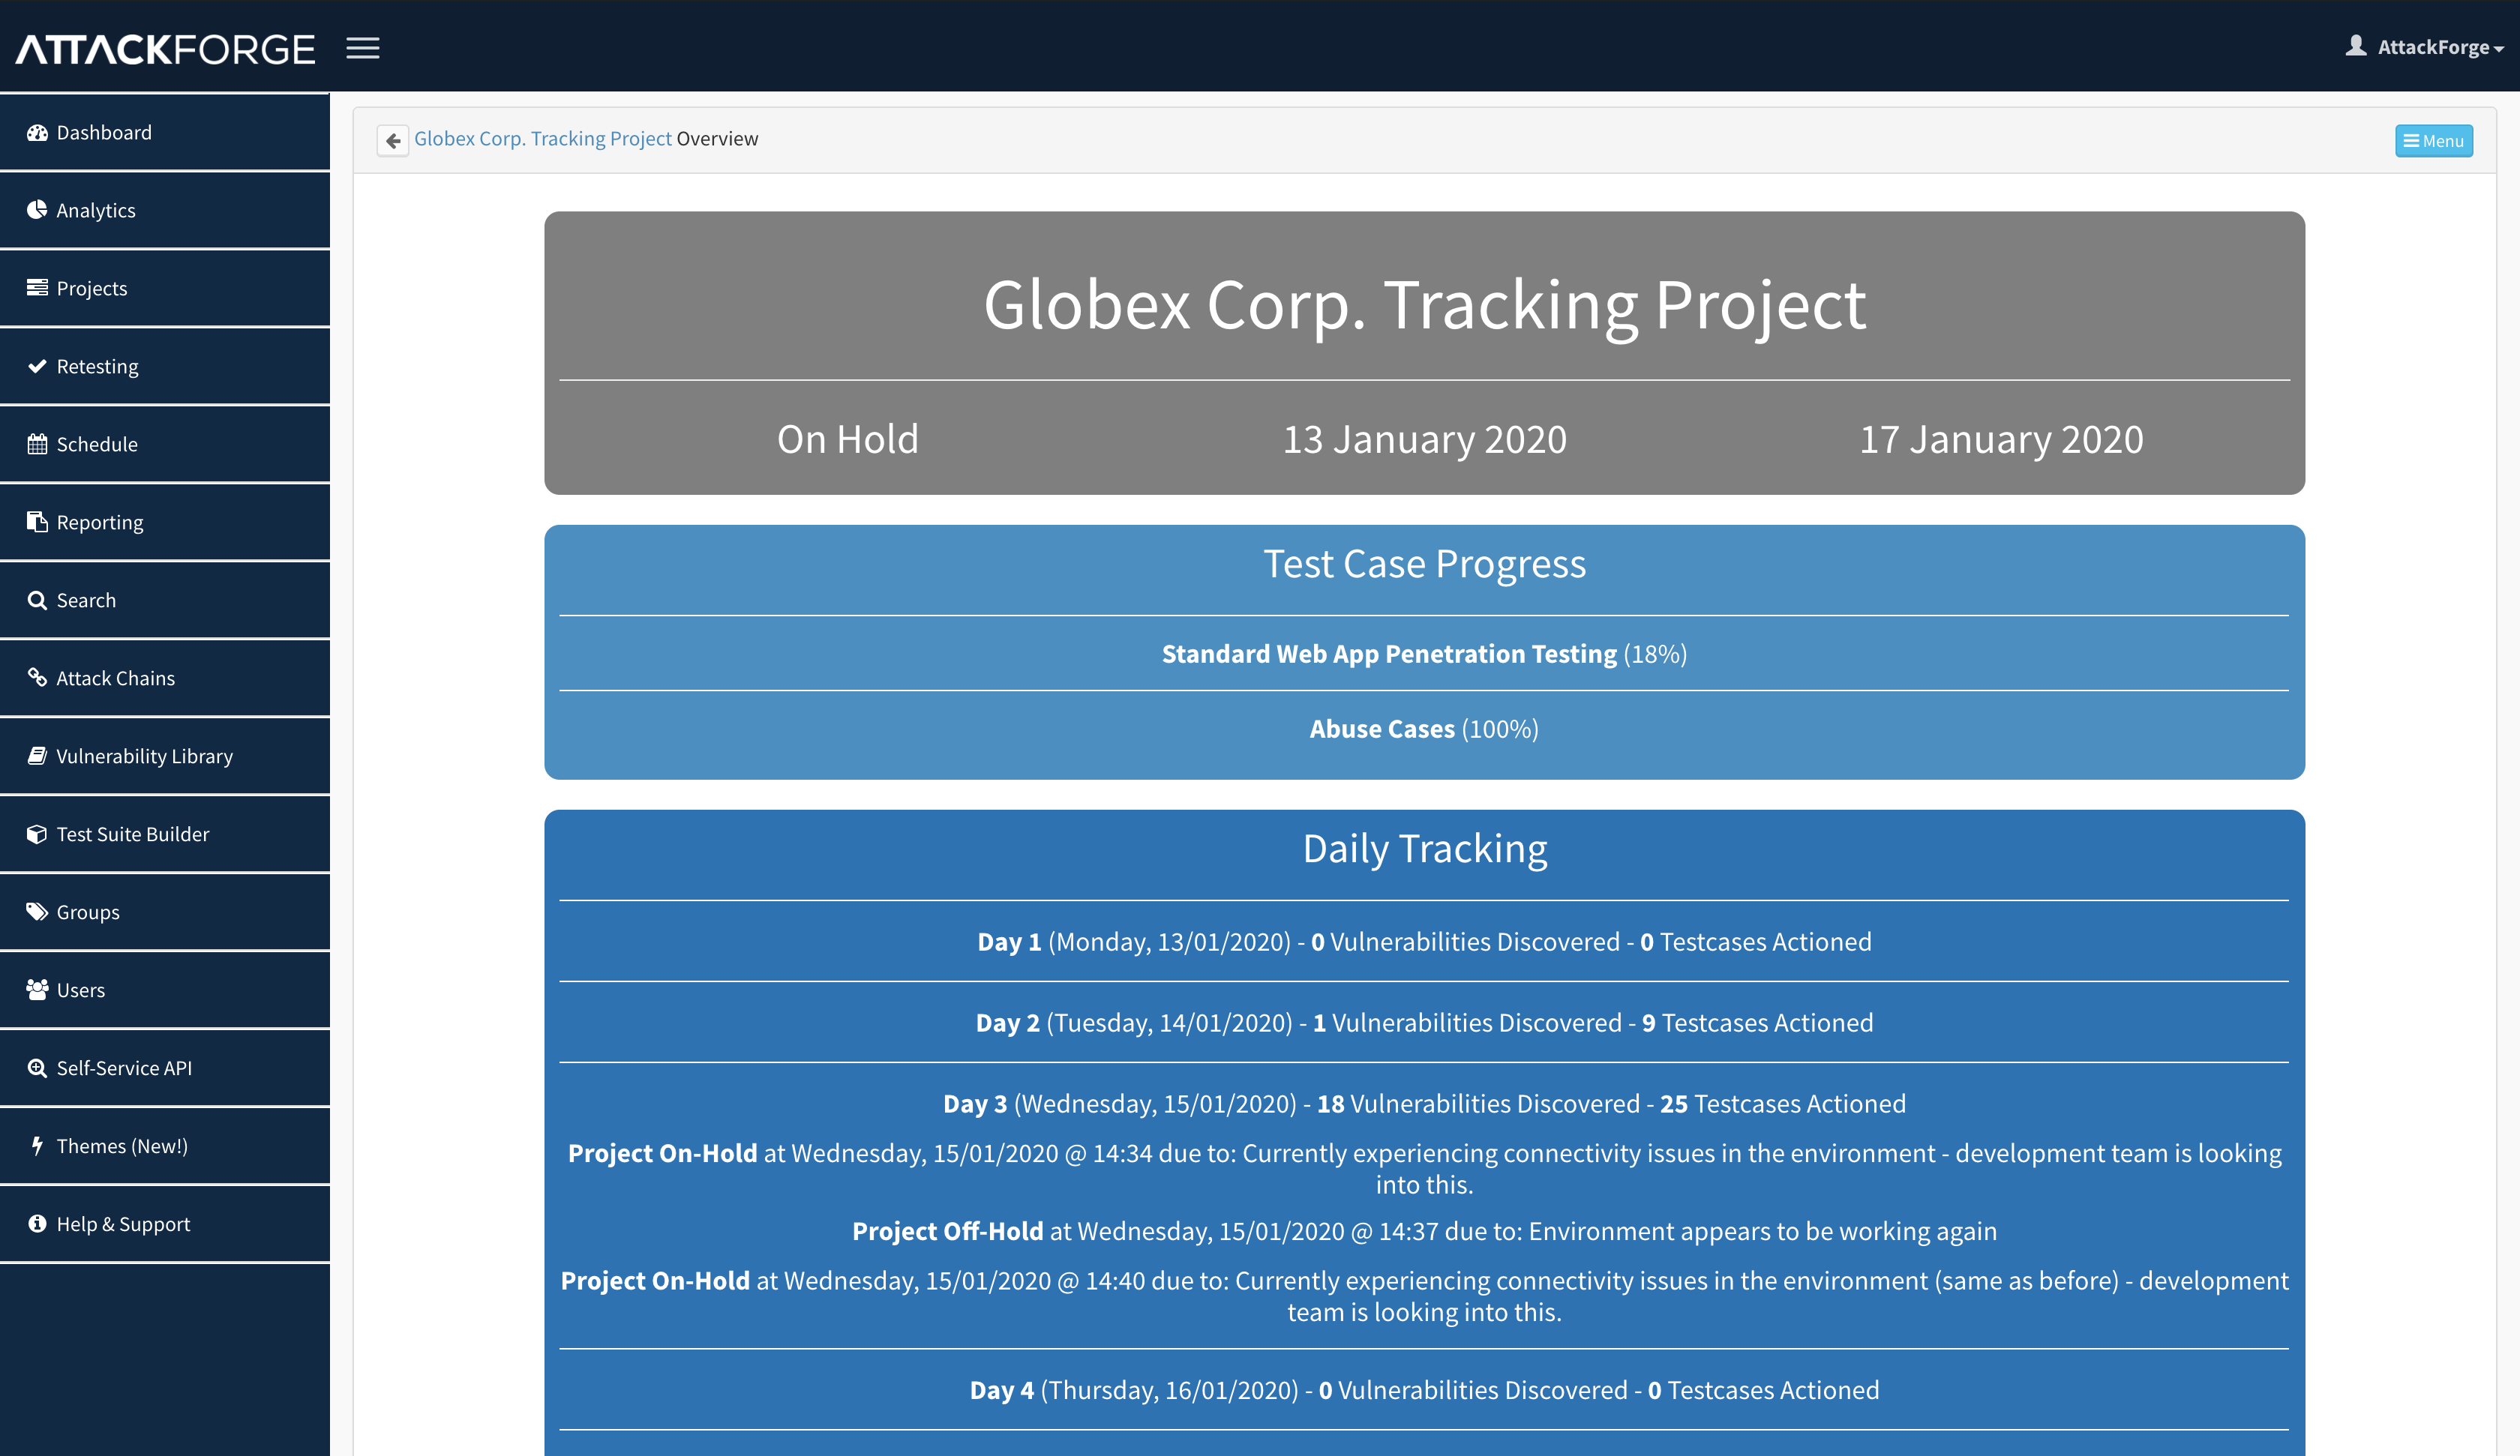Toggle the sidebar with the hamburger icon

point(362,48)
